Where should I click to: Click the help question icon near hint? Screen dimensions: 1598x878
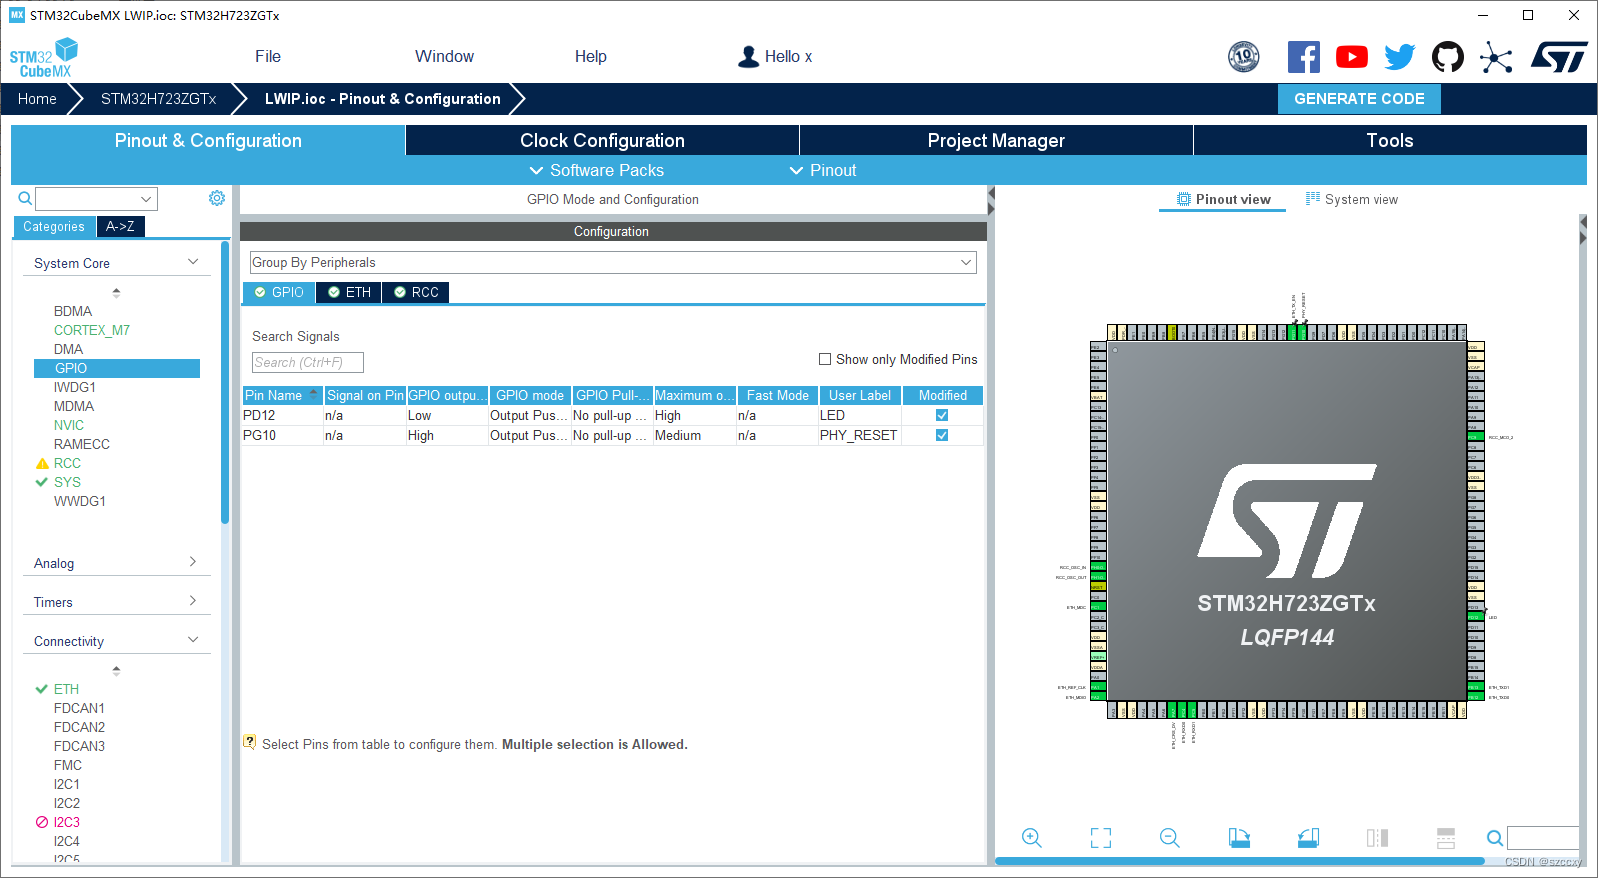click(x=249, y=742)
